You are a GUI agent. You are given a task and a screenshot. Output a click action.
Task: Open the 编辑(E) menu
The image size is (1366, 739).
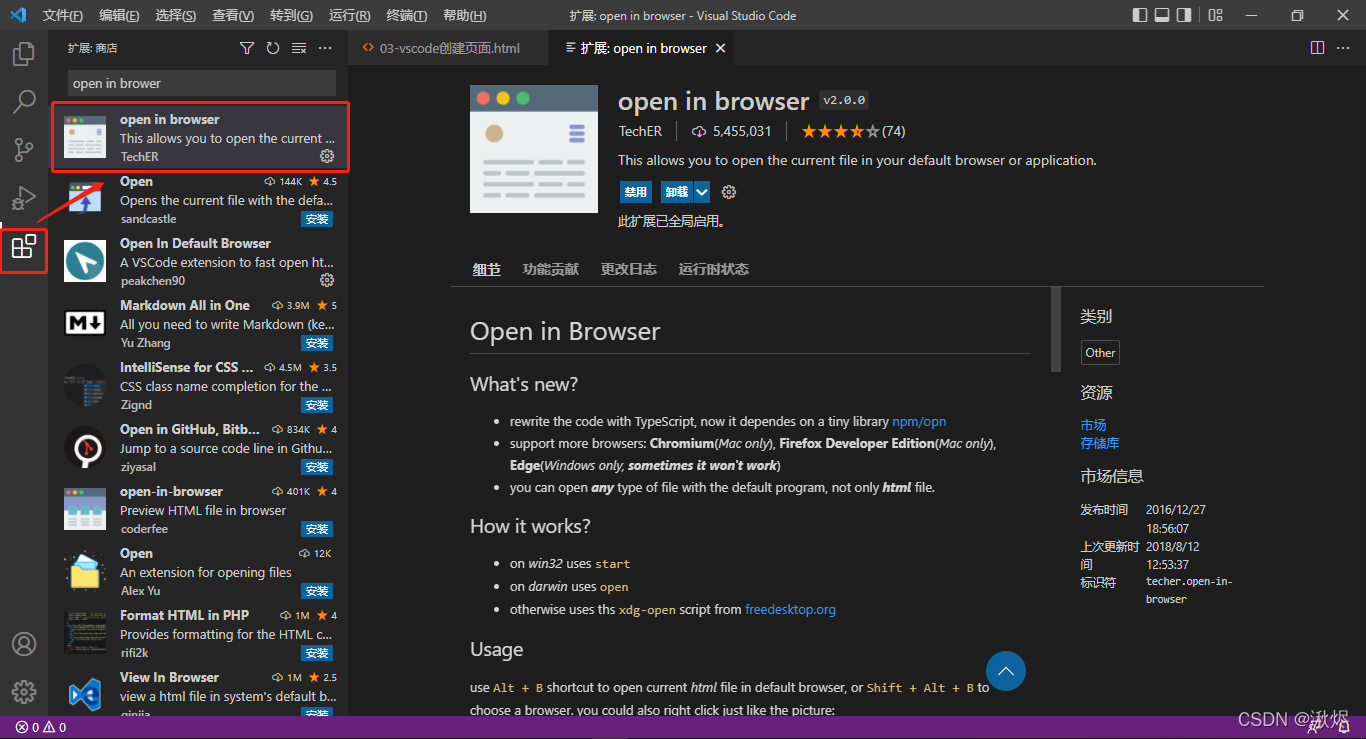coord(120,15)
